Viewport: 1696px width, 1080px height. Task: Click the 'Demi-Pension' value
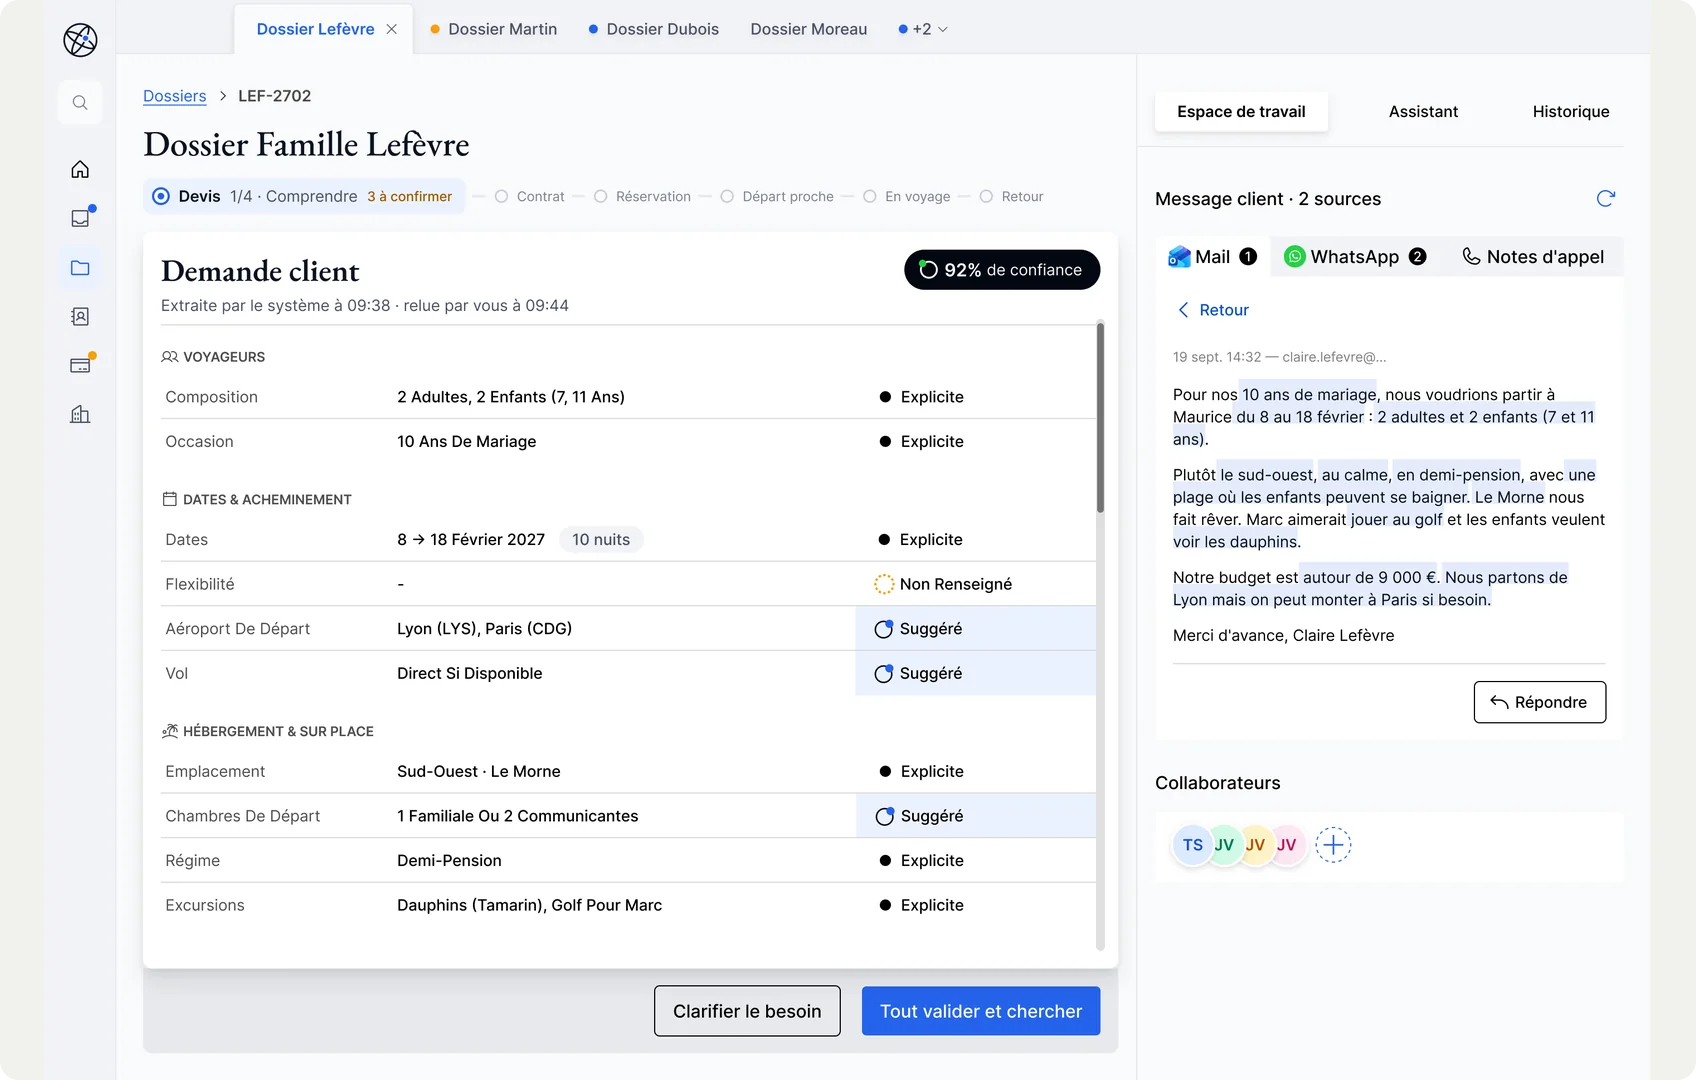tap(450, 861)
